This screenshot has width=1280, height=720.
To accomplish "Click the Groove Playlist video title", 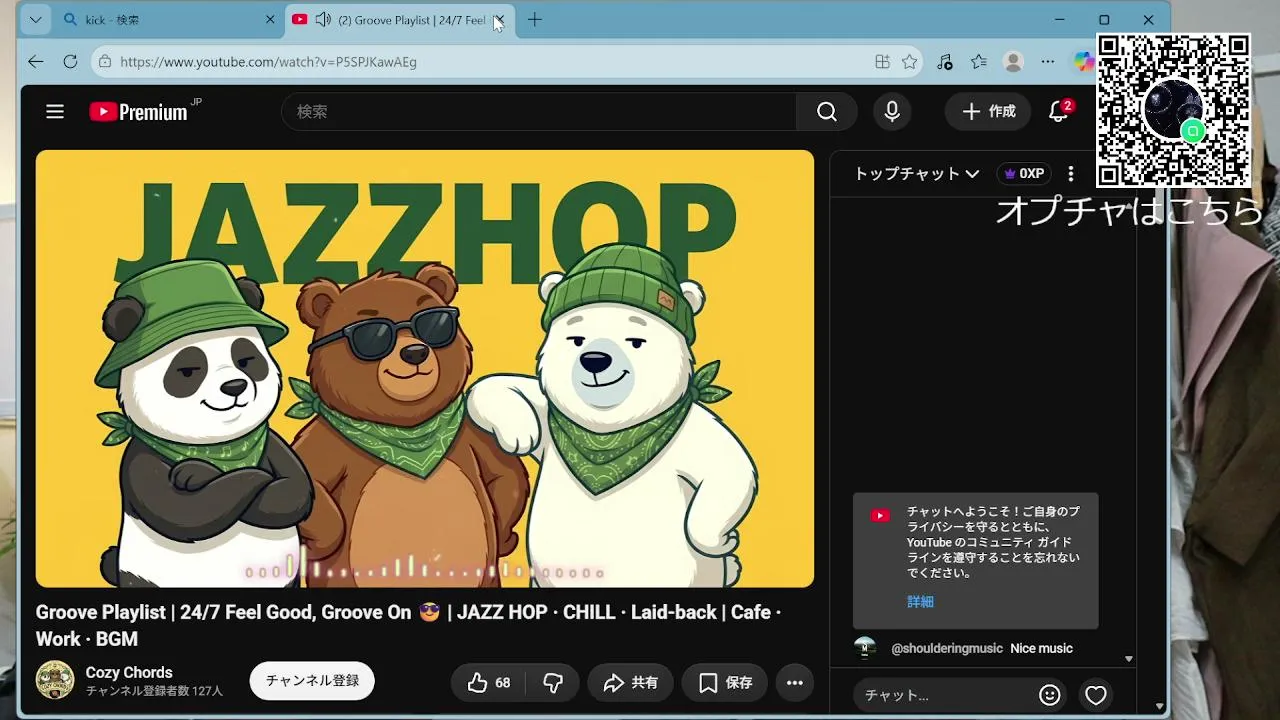I will 409,625.
